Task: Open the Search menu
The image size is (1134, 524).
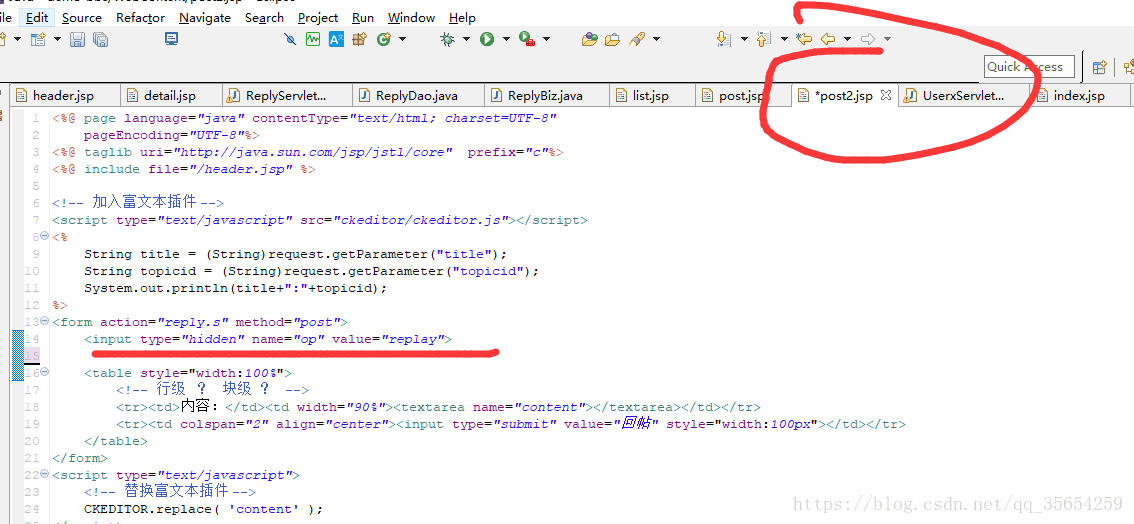Action: pyautogui.click(x=264, y=17)
